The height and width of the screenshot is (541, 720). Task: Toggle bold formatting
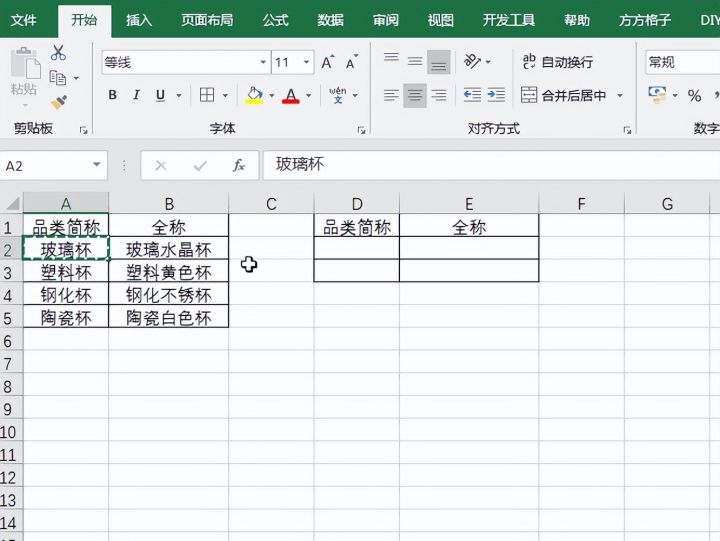pos(112,95)
